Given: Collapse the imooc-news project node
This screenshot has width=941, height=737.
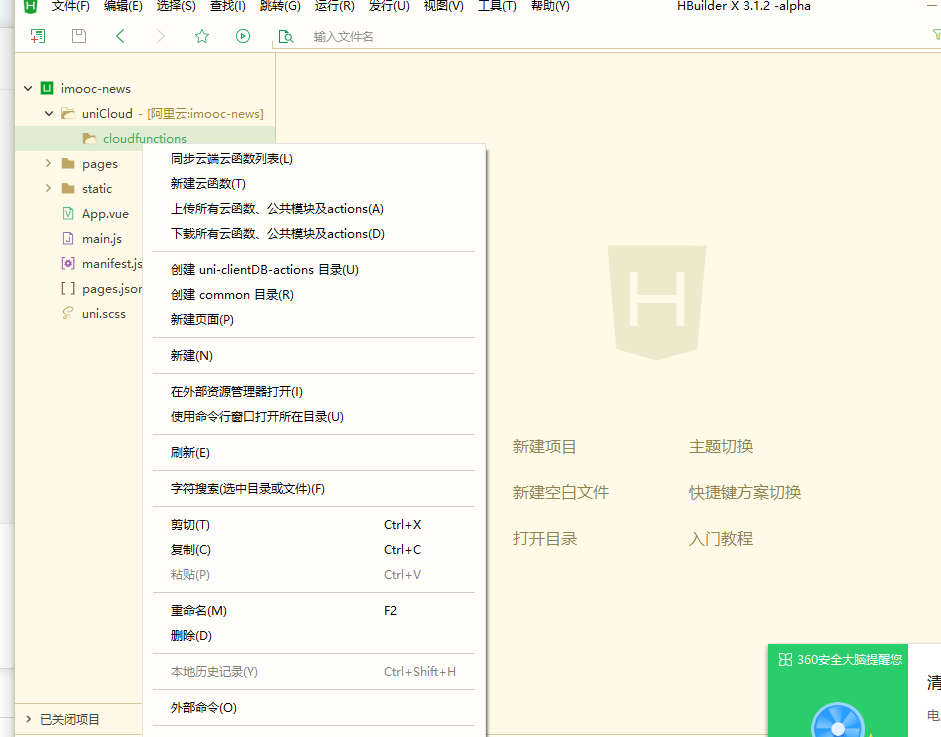Looking at the screenshot, I should click(x=28, y=88).
